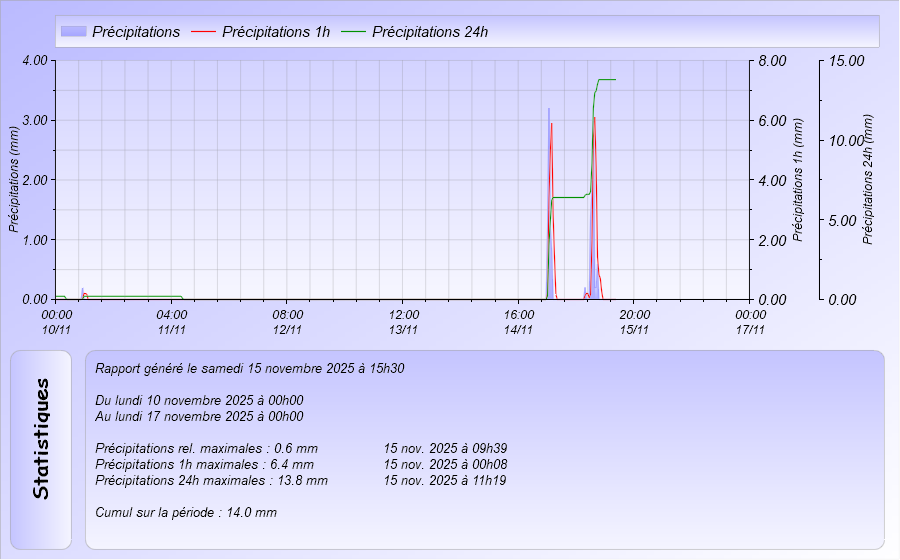The image size is (900, 560).
Task: Click 'Cumul sur la période : 14.0 mm'
Action: pyautogui.click(x=186, y=512)
